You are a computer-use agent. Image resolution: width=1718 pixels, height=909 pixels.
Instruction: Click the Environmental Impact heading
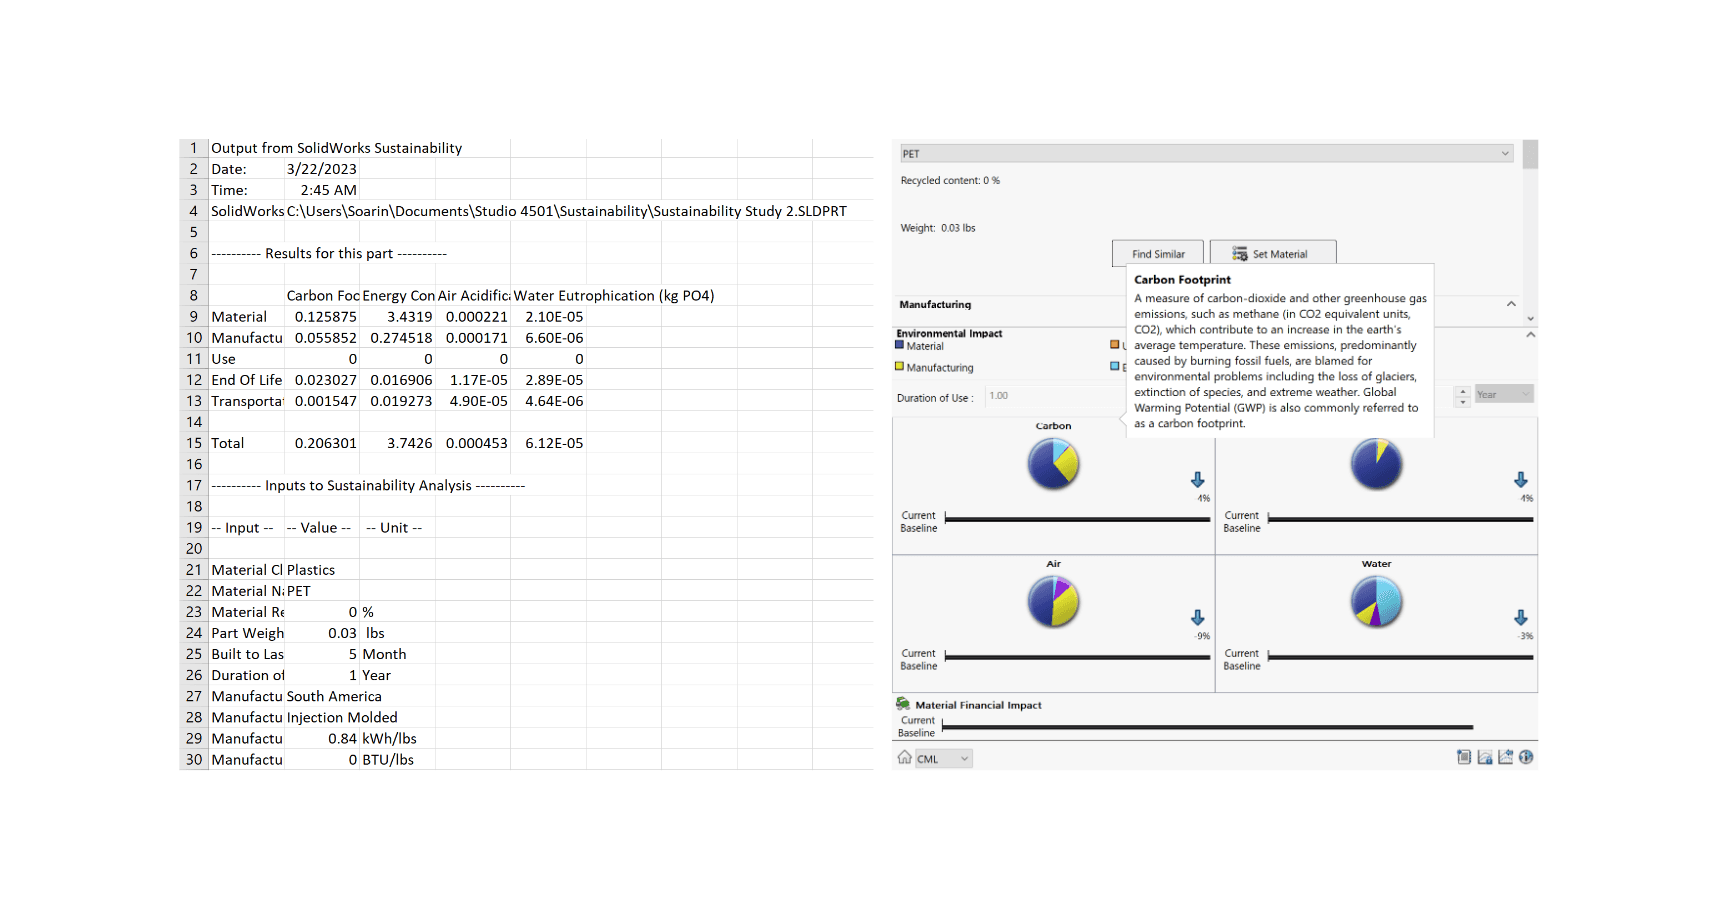[x=949, y=333]
